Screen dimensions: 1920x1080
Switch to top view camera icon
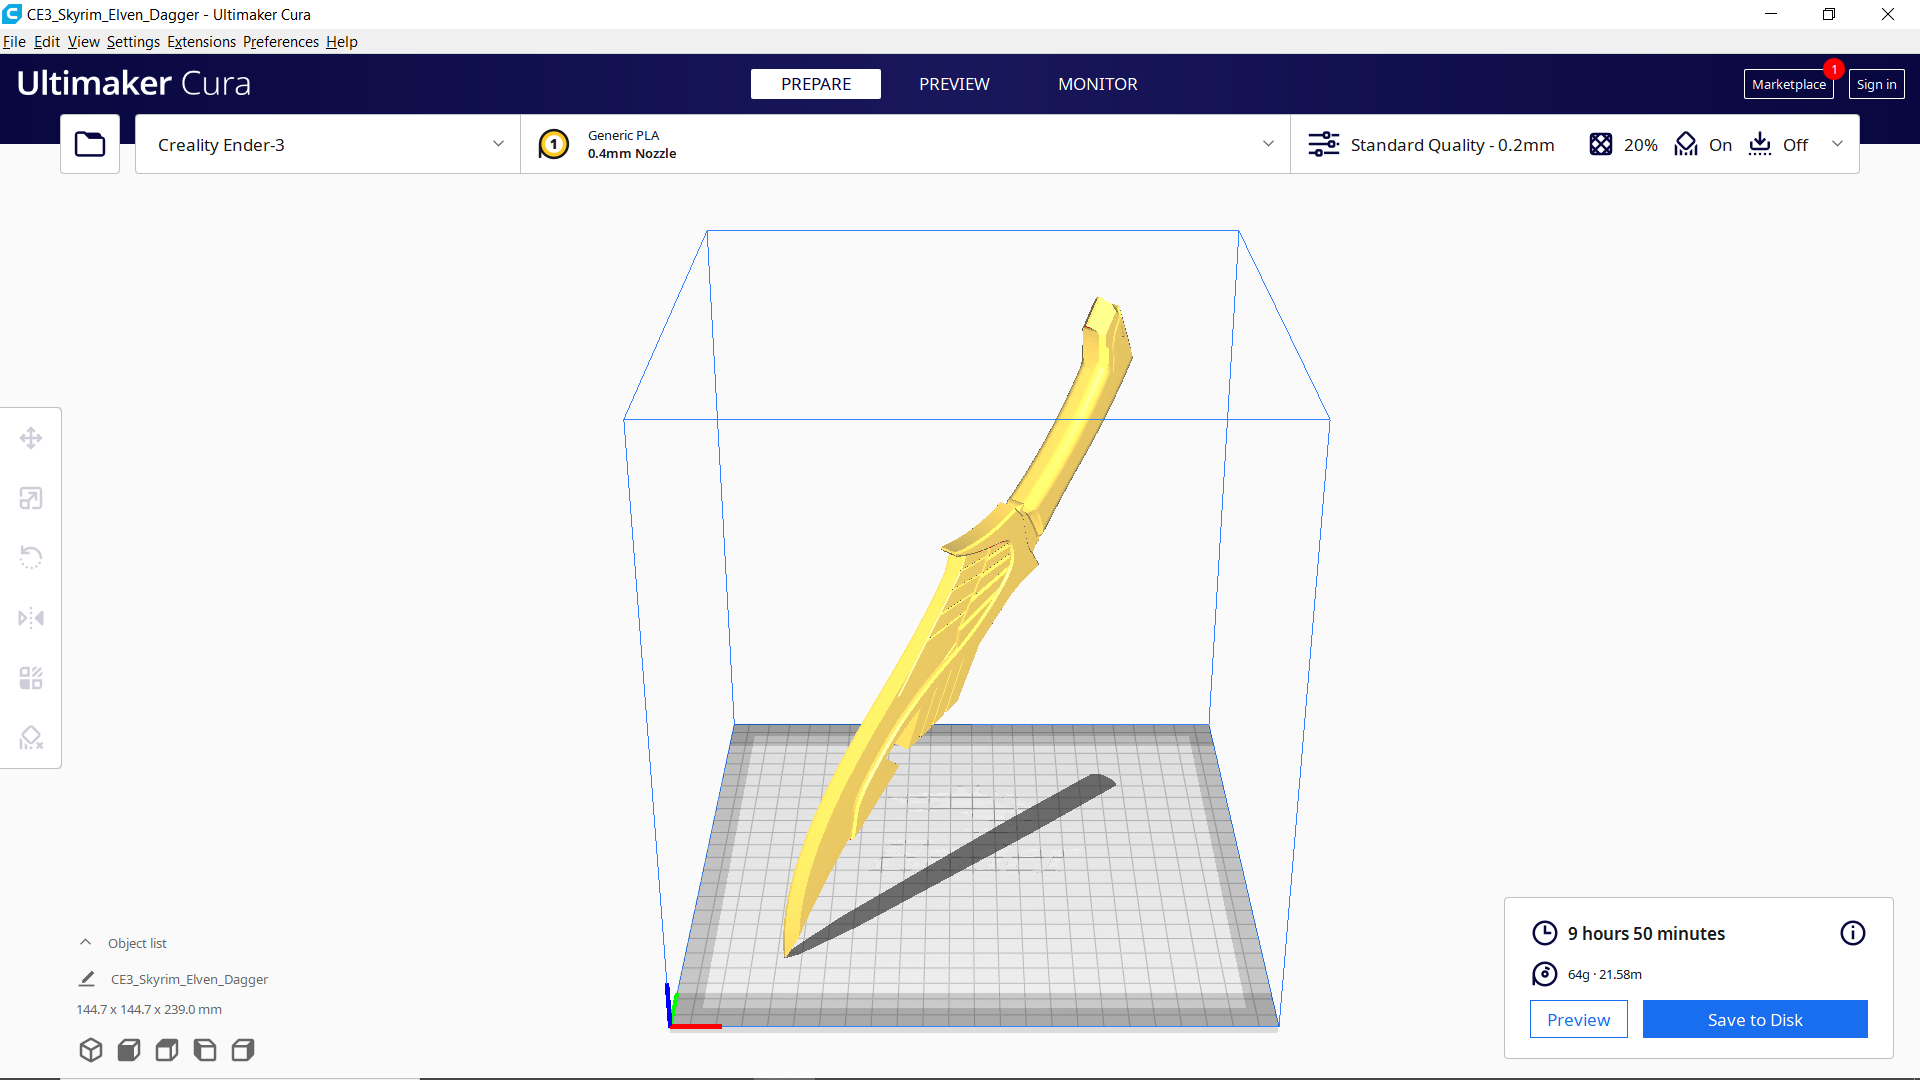(x=167, y=1050)
